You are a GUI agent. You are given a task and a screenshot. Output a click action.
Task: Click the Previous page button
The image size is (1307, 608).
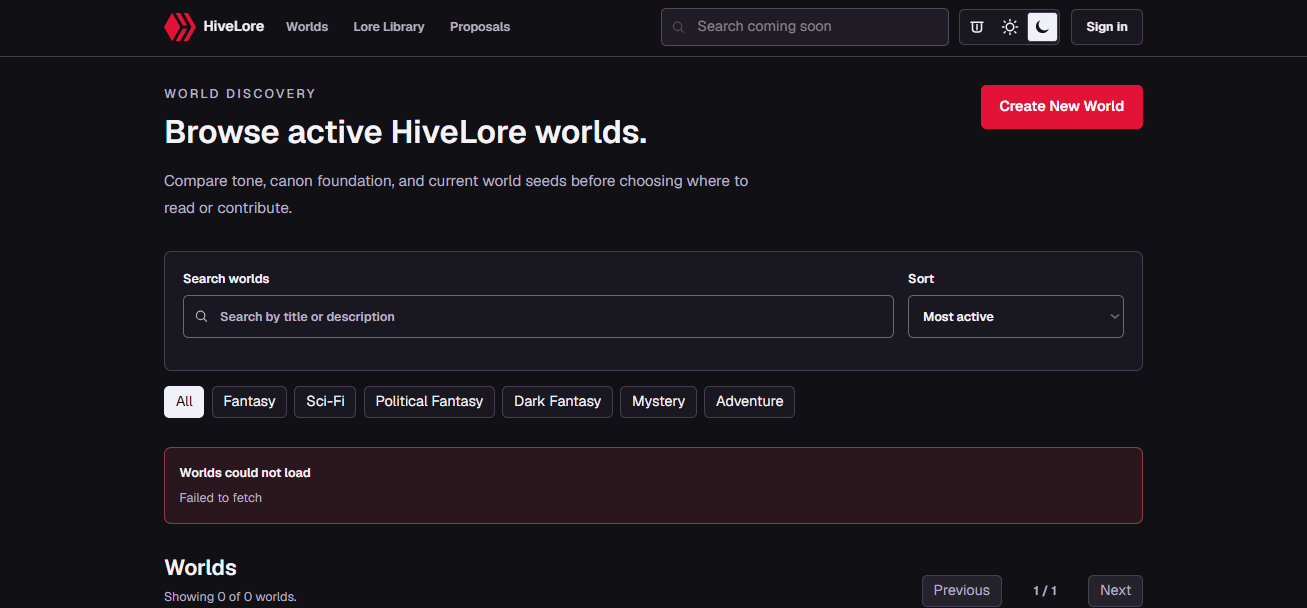pos(962,591)
